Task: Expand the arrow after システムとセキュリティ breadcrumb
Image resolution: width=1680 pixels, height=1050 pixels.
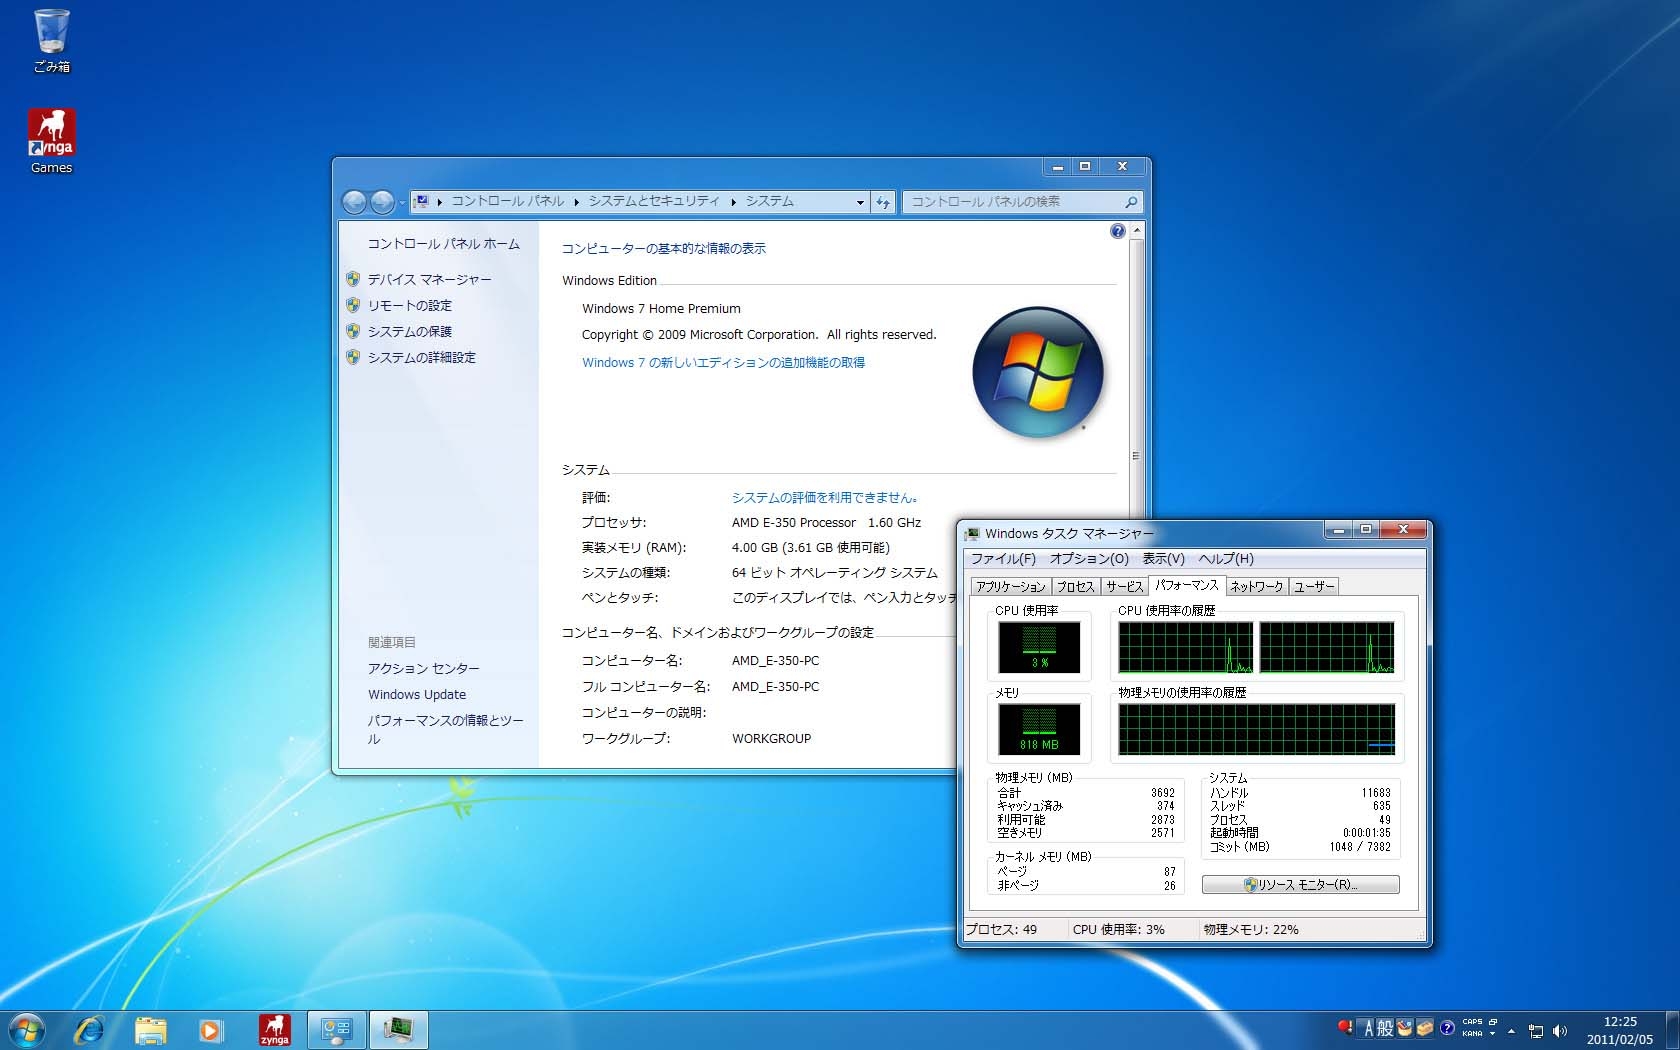Action: [733, 202]
